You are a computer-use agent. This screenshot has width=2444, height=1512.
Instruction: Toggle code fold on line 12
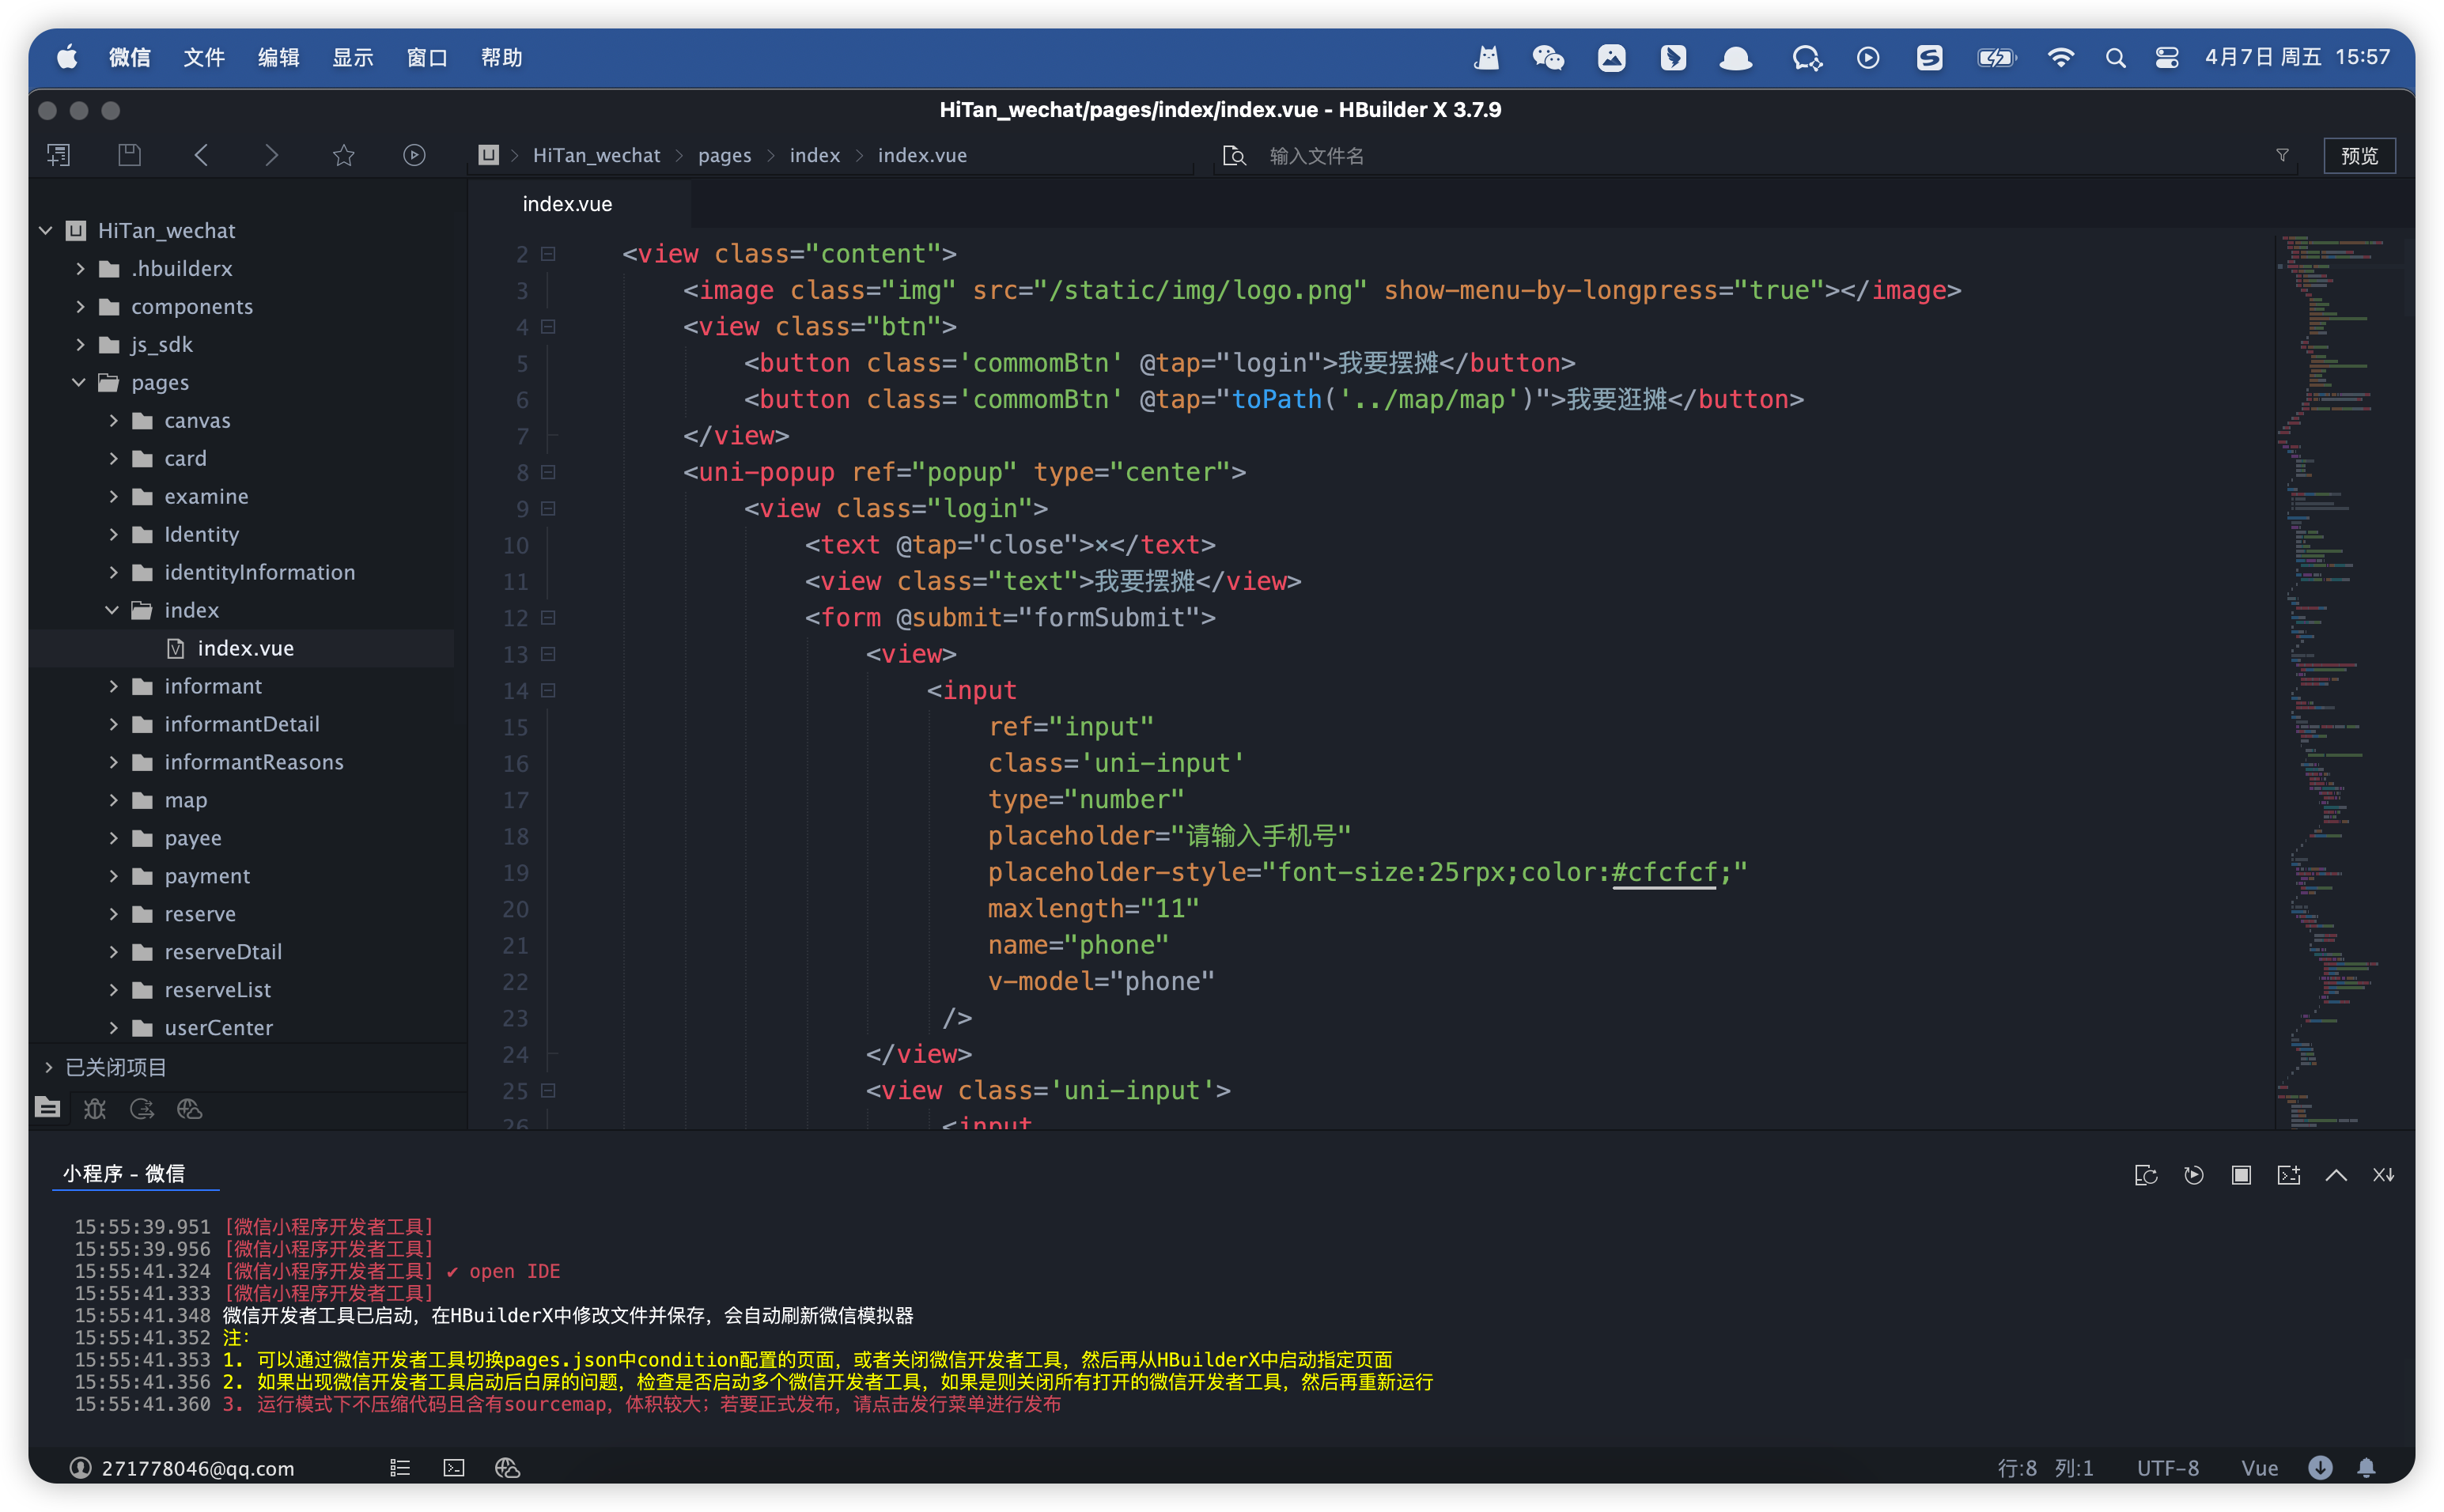pyautogui.click(x=548, y=618)
